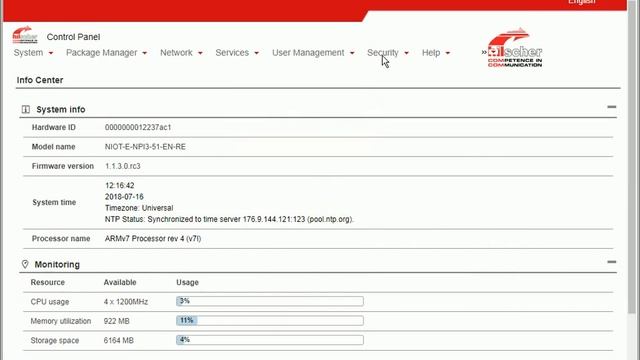
Task: Click the dropdown arrow next to Package Manager
Action: pos(144,53)
